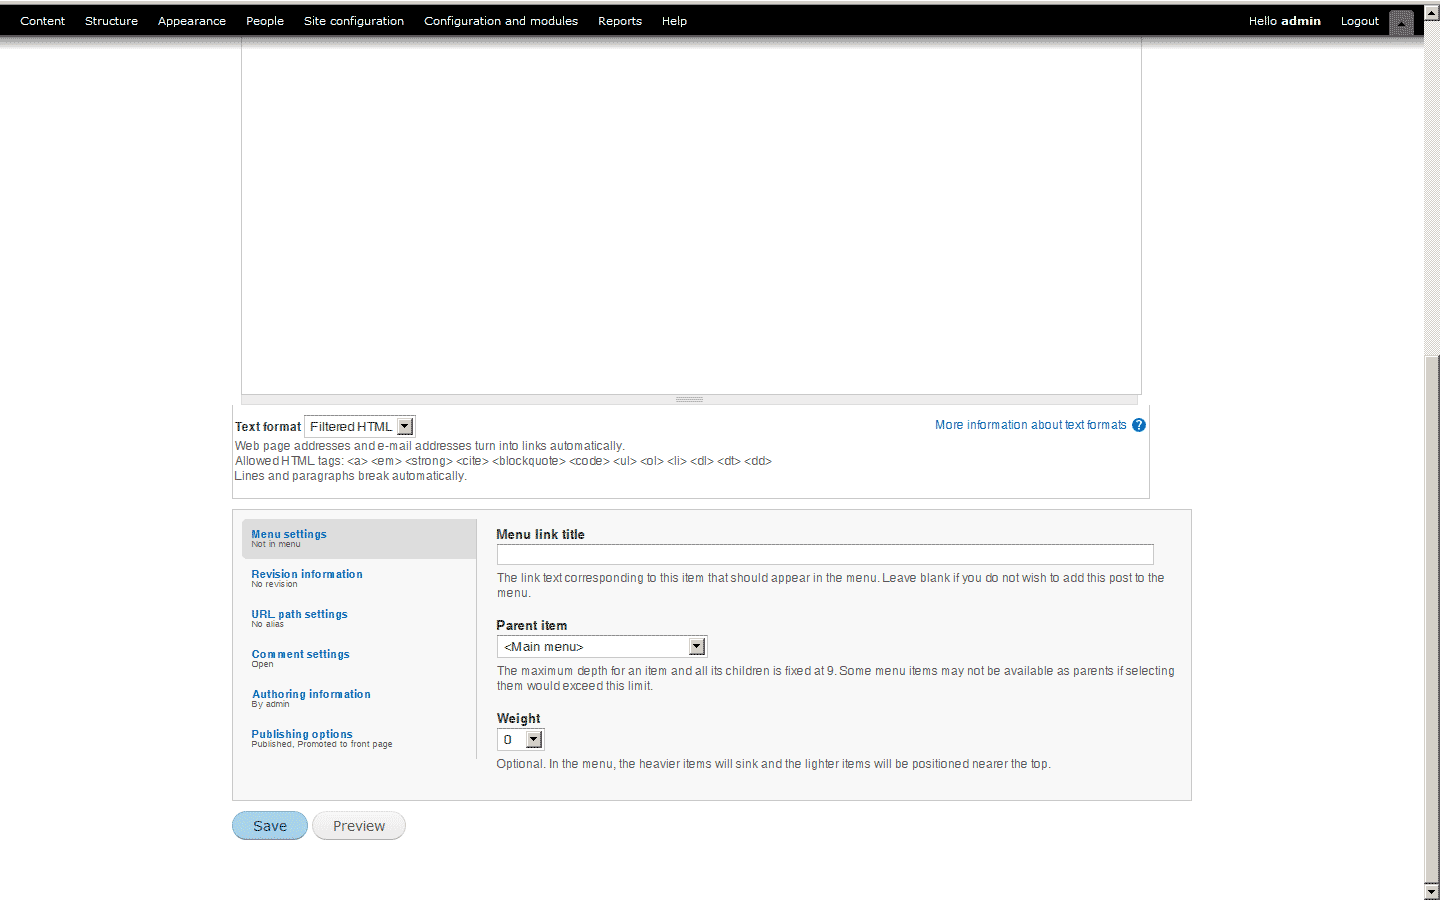Open the Reports menu
1440x900 pixels.
tap(620, 21)
